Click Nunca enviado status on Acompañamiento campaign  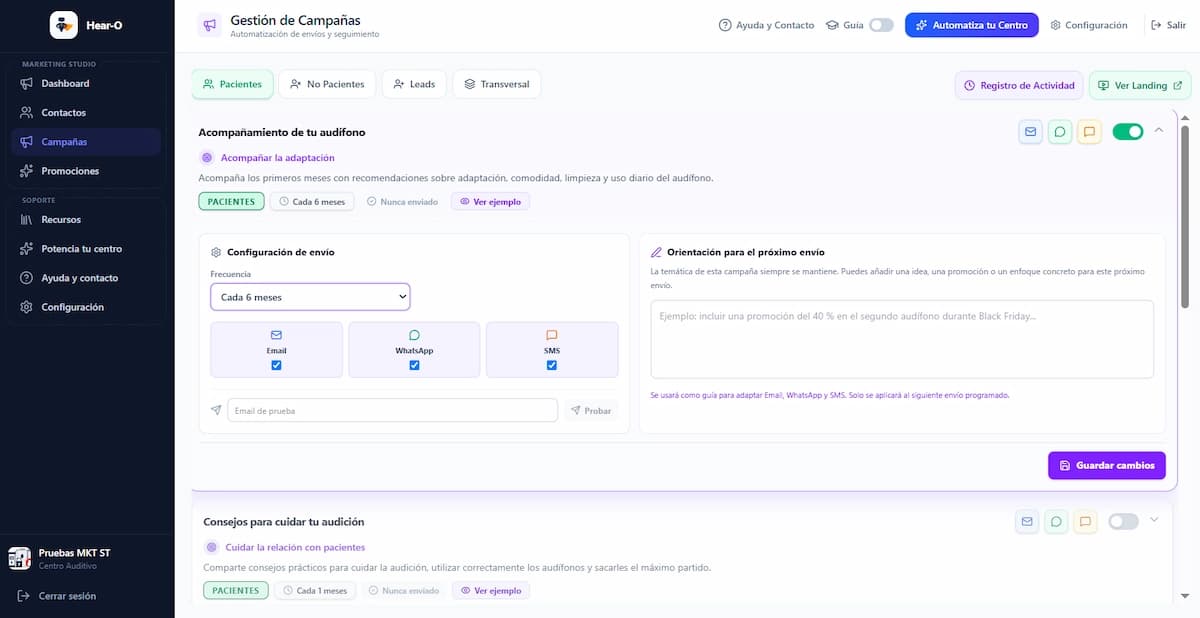click(x=402, y=201)
